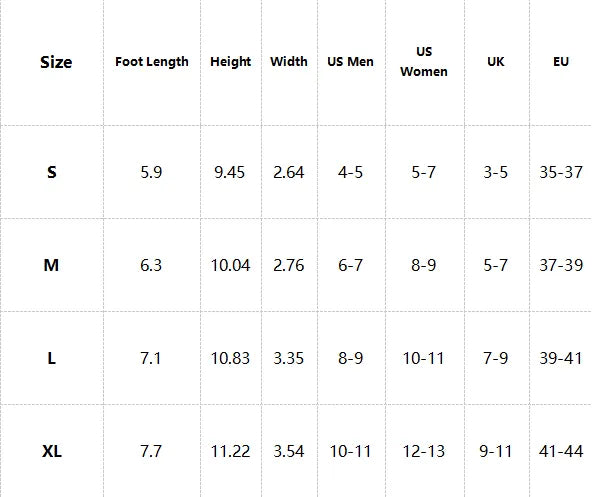The height and width of the screenshot is (497, 592).
Task: Select the 7-9 UK size cell
Action: (x=496, y=358)
